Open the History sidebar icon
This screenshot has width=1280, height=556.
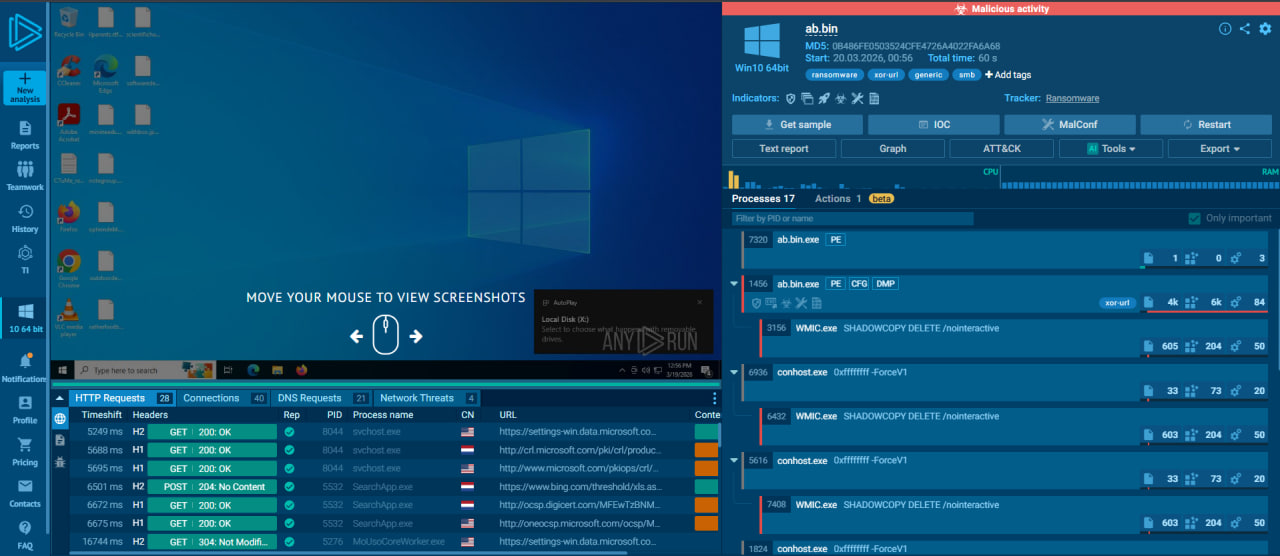(x=25, y=217)
